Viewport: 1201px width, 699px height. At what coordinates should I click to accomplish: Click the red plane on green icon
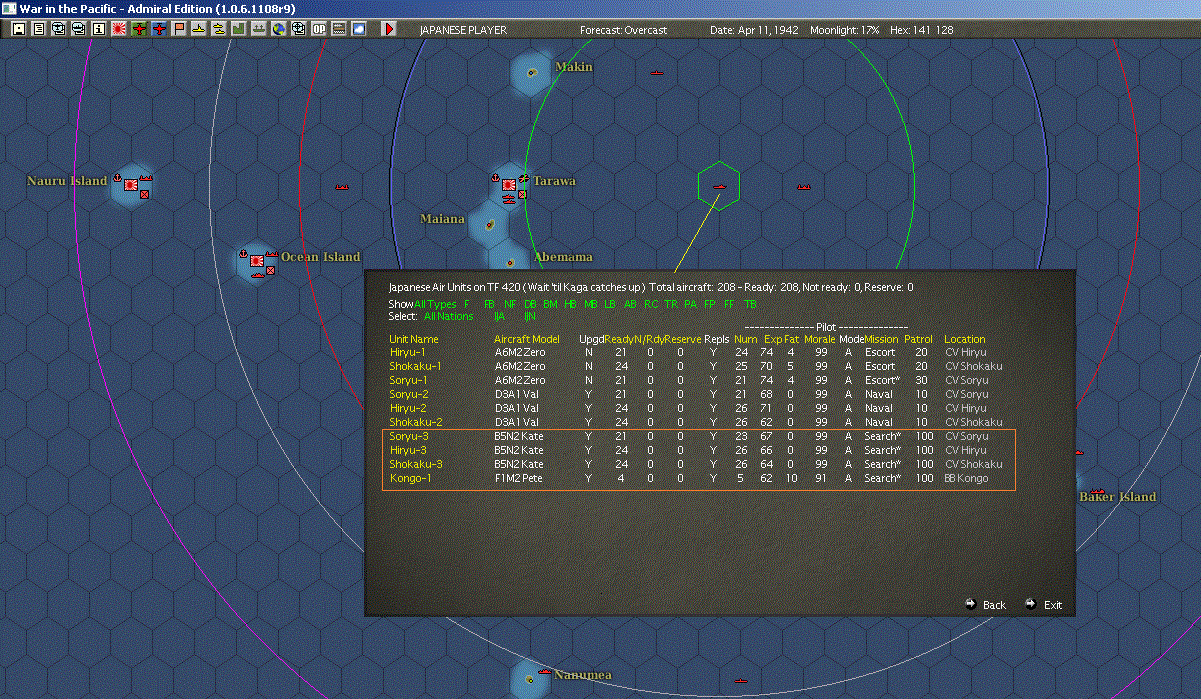(139, 30)
